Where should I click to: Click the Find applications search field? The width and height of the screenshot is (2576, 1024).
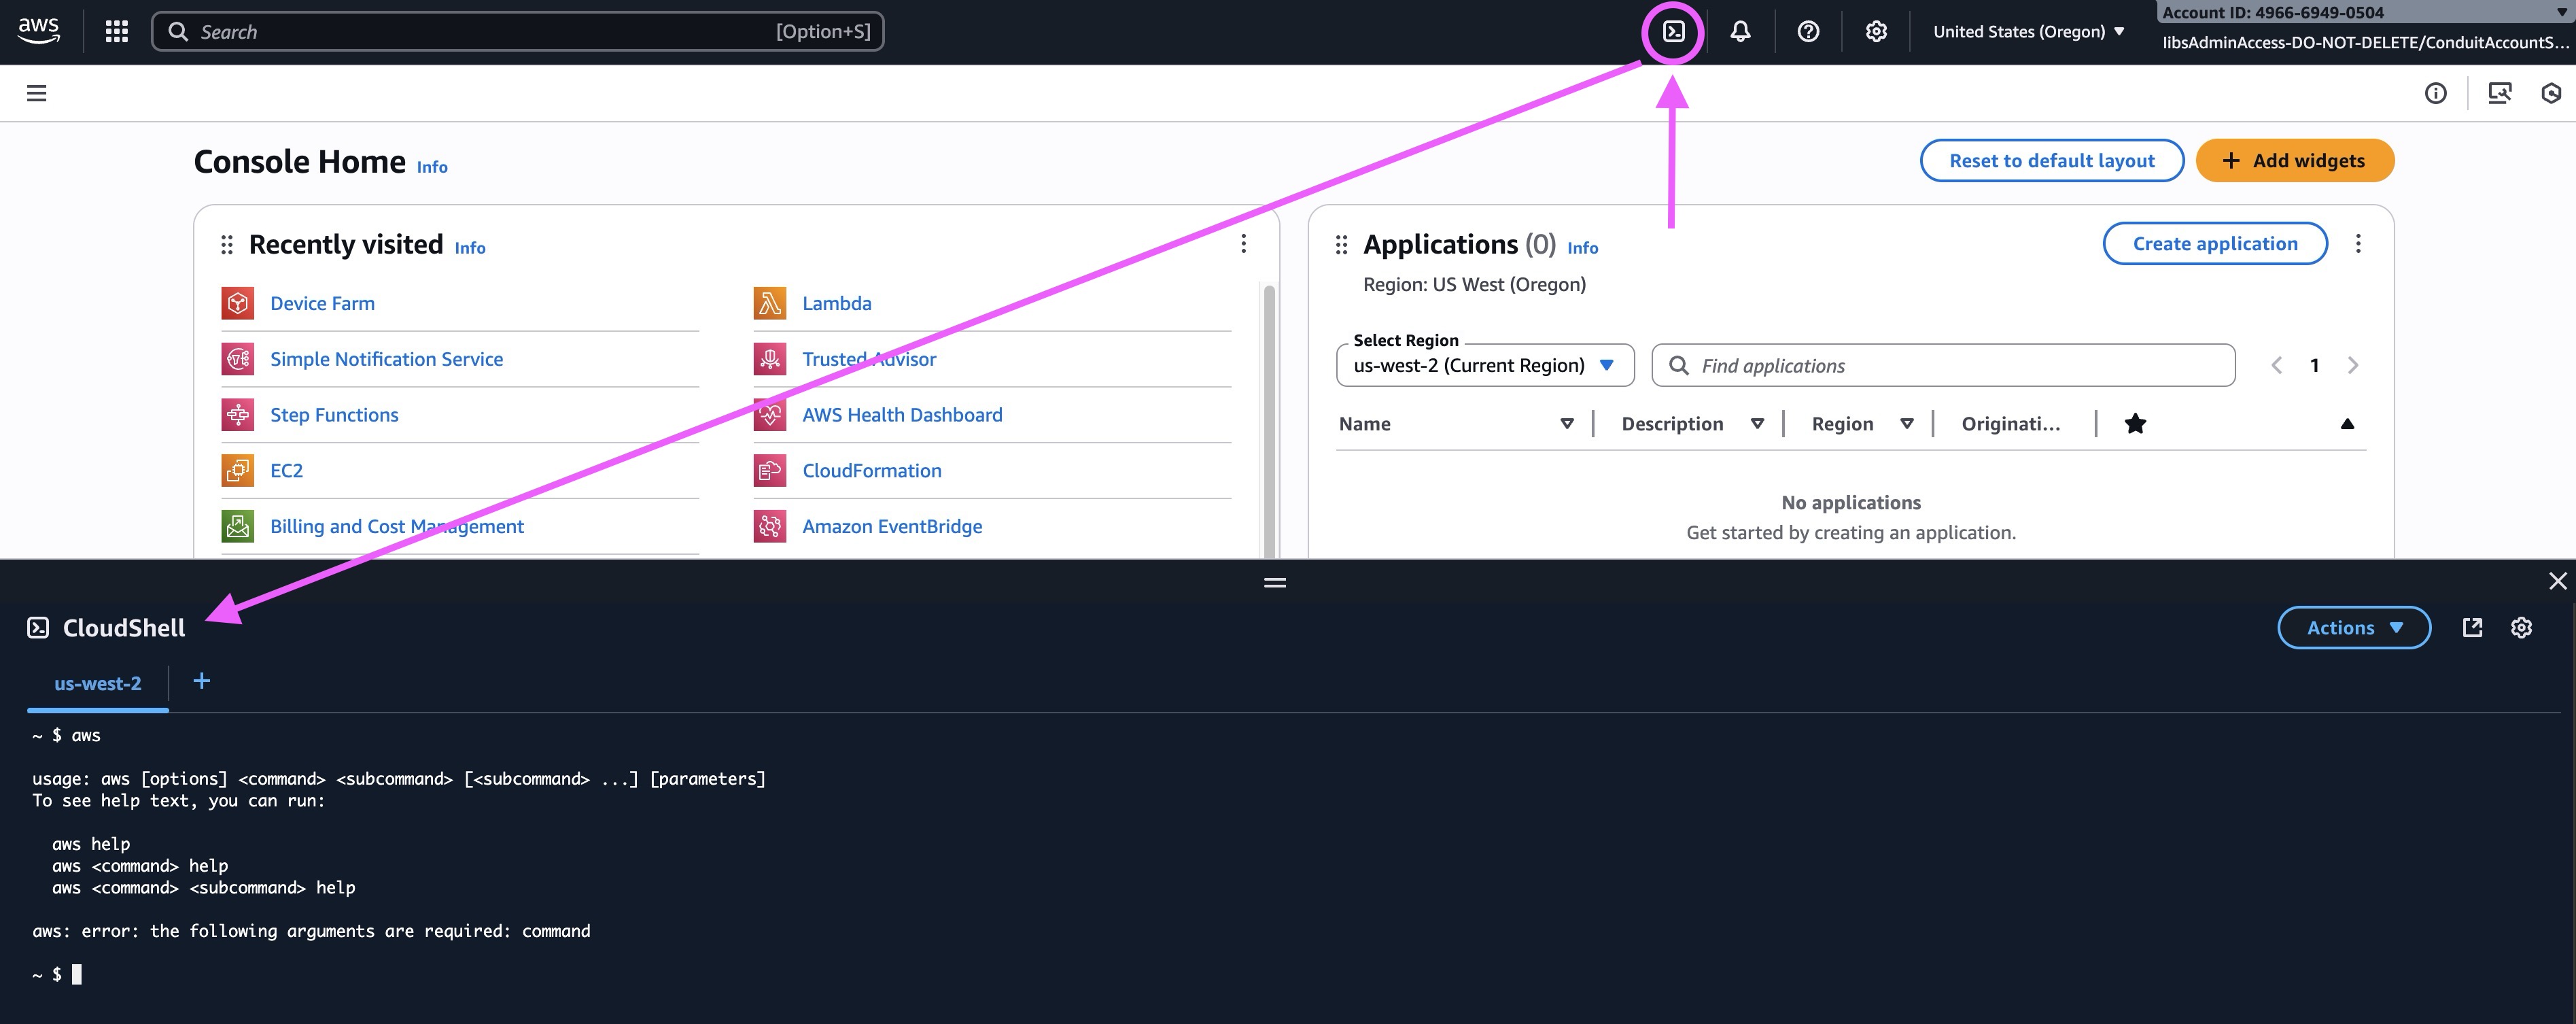pos(1940,365)
